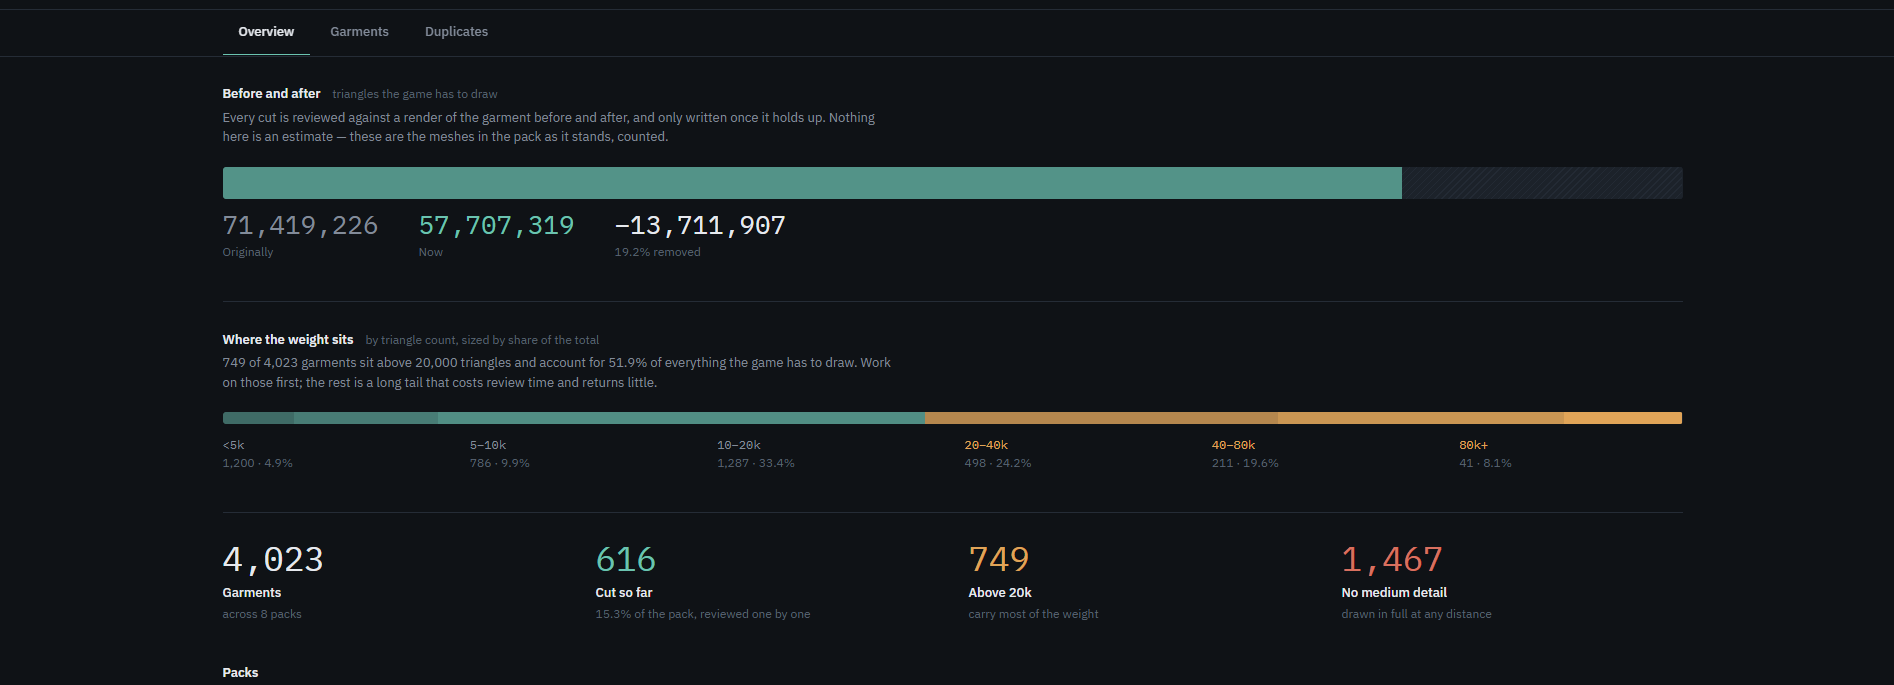Image resolution: width=1894 pixels, height=685 pixels.
Task: Click the −13,711,907 removed value
Action: pyautogui.click(x=700, y=226)
